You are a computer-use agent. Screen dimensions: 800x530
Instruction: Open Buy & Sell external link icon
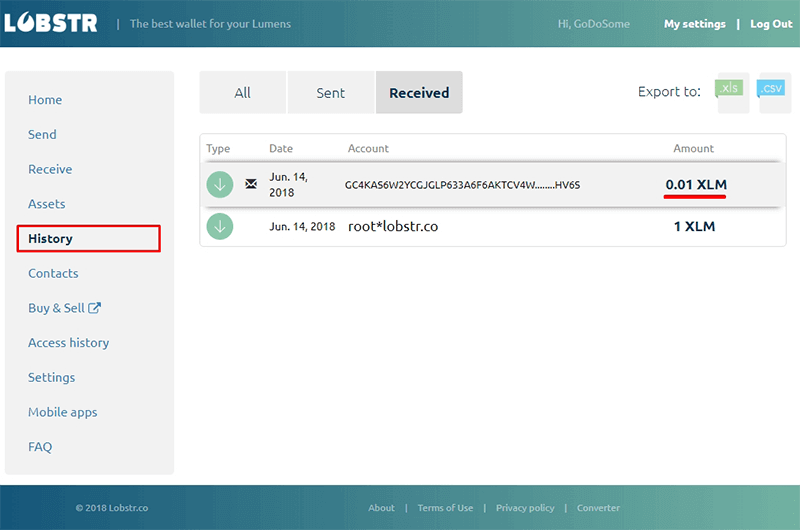(94, 308)
